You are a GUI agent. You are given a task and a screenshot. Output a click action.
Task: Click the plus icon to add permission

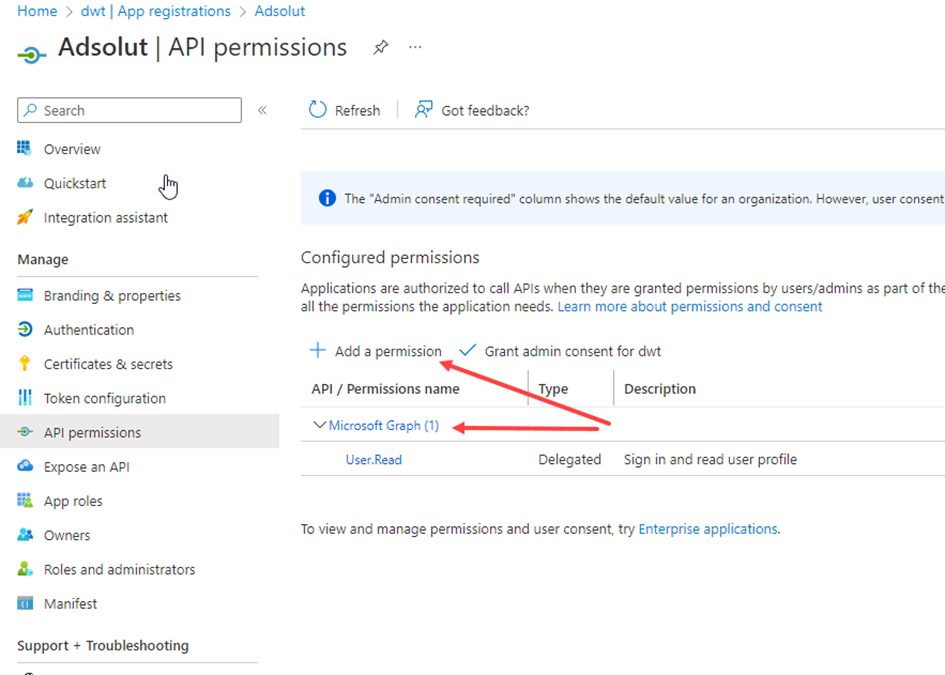pyautogui.click(x=317, y=351)
